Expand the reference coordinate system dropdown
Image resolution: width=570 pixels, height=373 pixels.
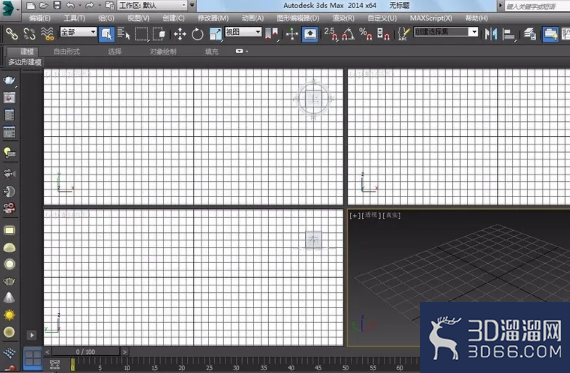243,32
